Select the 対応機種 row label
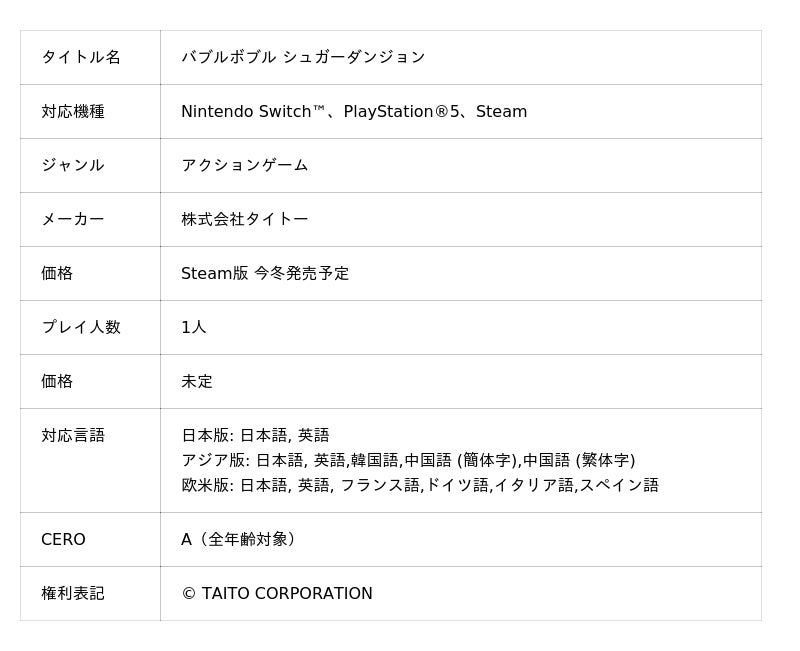The height and width of the screenshot is (651, 800). point(73,111)
